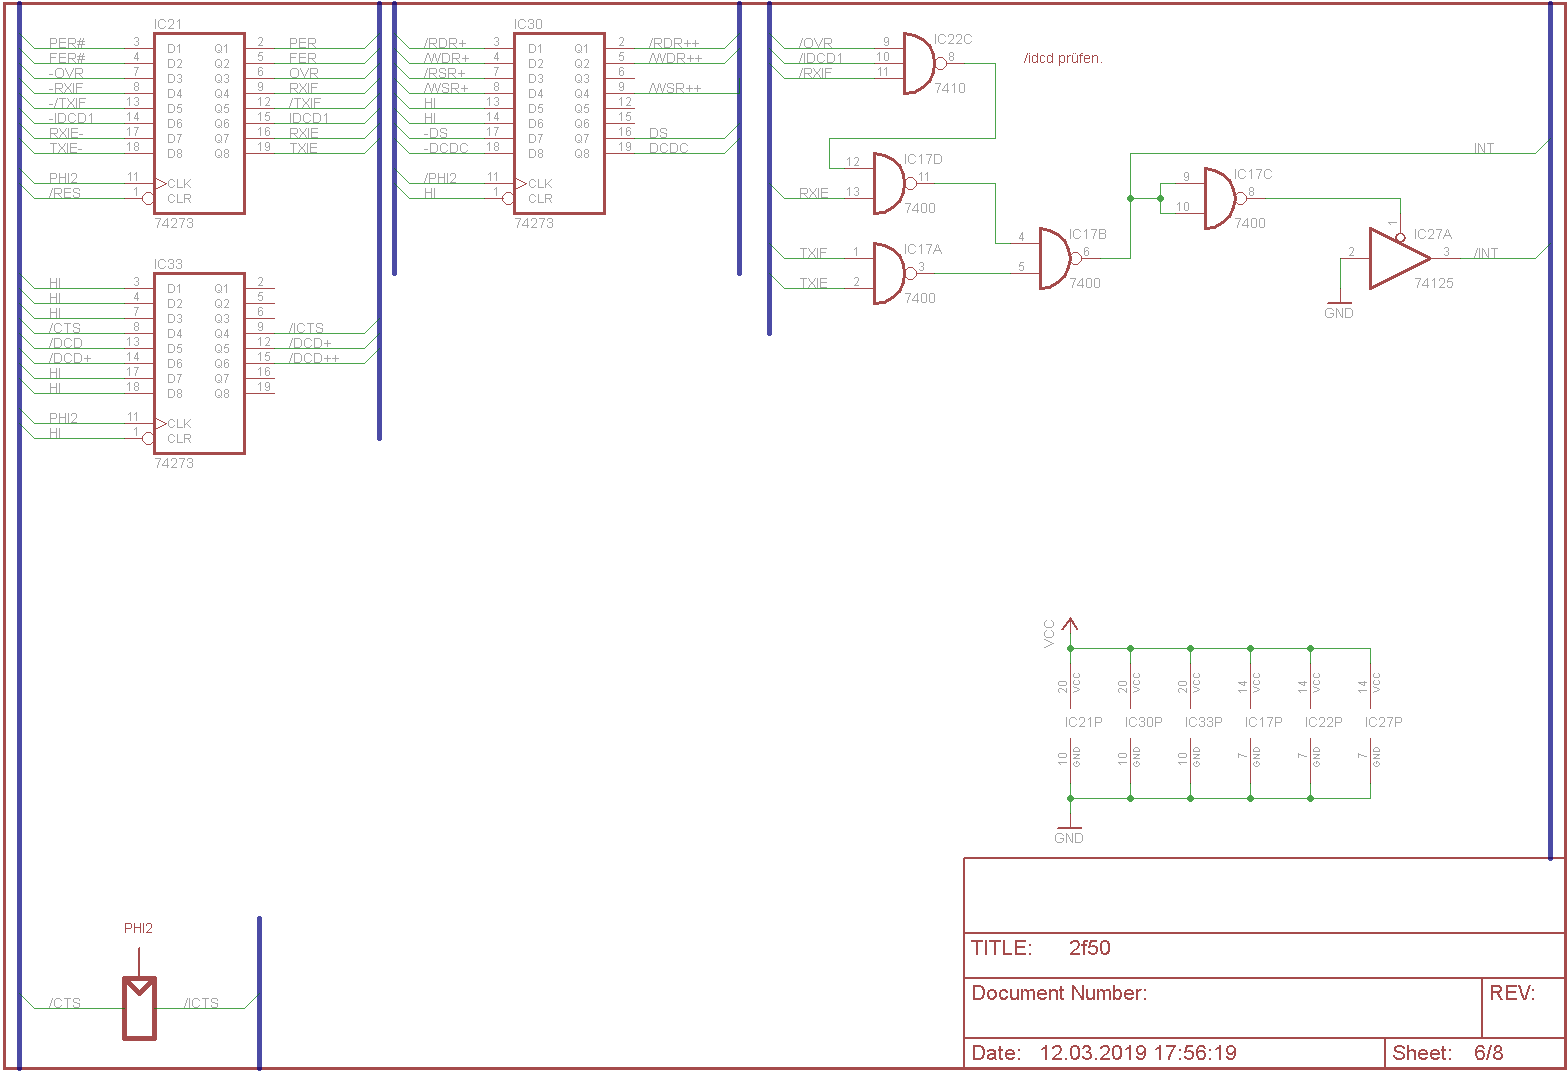Click the IC17D 7400 NAND gate
Image resolution: width=1567 pixels, height=1073 pixels.
889,184
